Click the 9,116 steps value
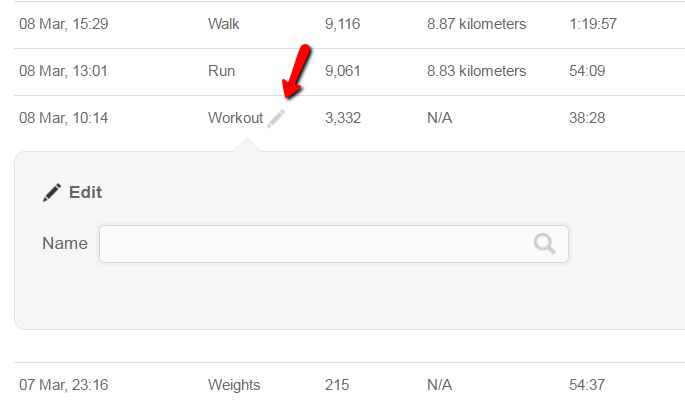Image resolution: width=685 pixels, height=404 pixels. [x=343, y=24]
